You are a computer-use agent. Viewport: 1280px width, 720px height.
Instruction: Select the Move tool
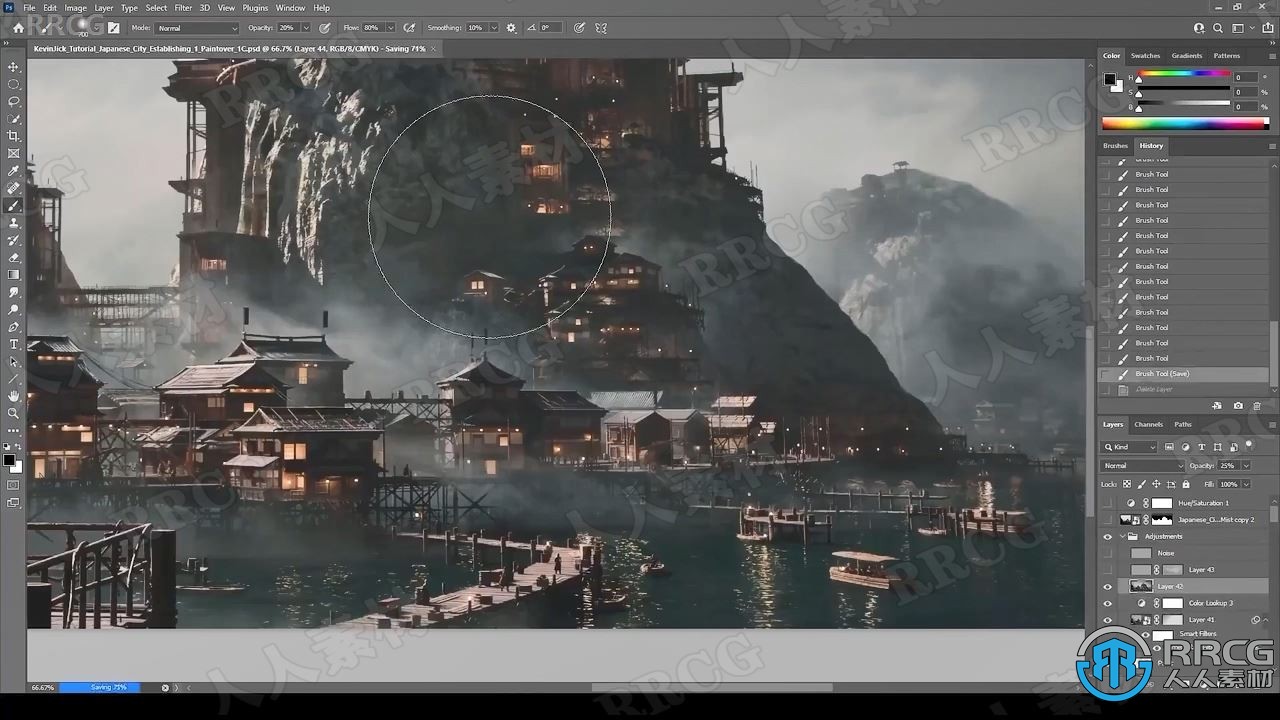point(13,67)
